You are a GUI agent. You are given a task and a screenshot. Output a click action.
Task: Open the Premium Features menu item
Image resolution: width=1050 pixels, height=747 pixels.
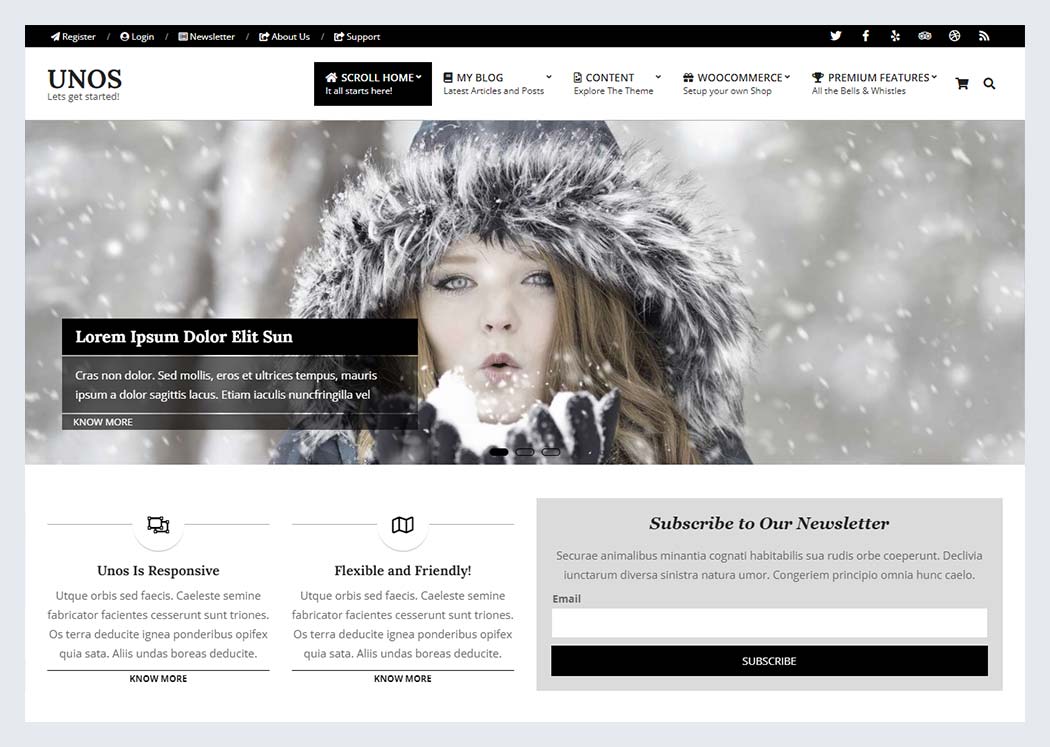pyautogui.click(x=874, y=84)
